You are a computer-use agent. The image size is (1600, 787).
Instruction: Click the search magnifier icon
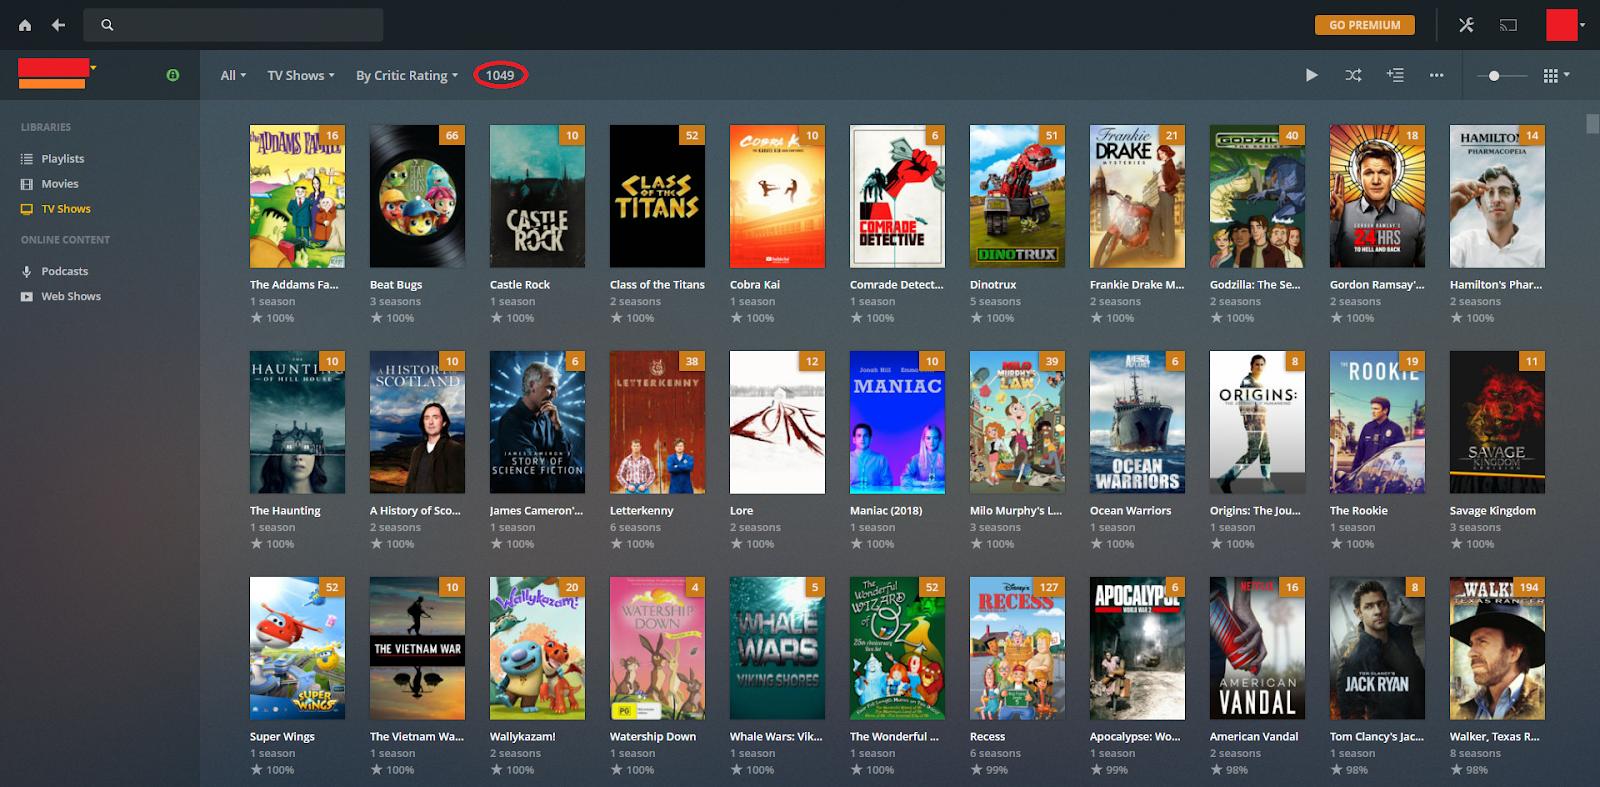pyautogui.click(x=107, y=25)
